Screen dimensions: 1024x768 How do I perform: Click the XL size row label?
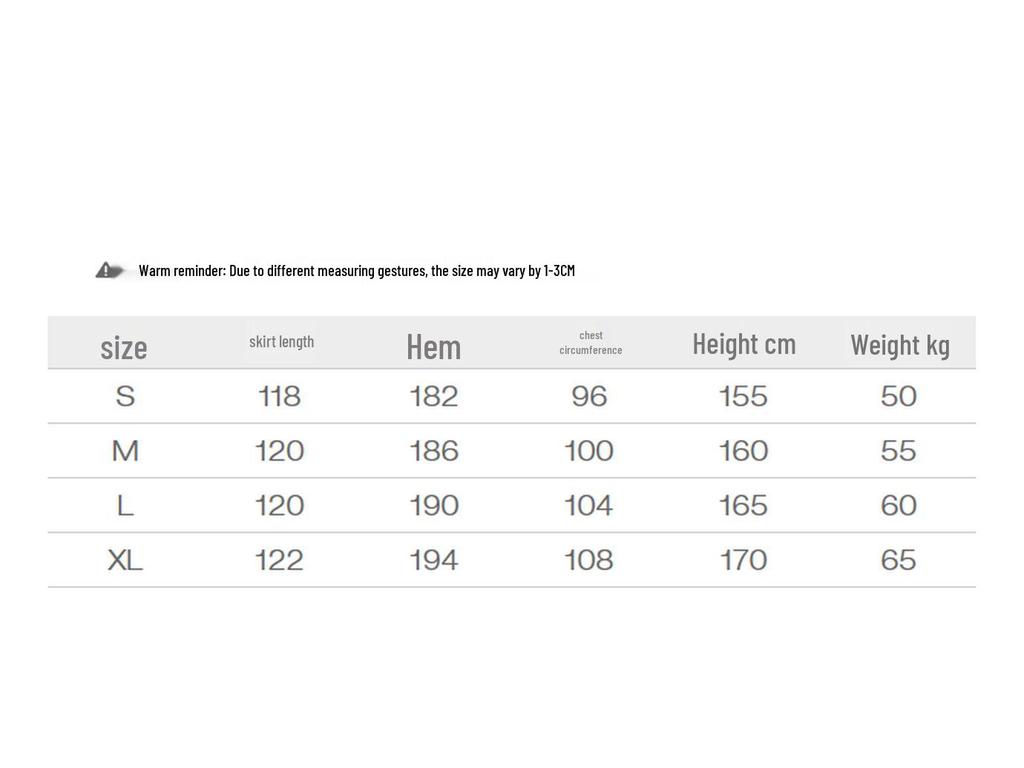pyautogui.click(x=125, y=560)
